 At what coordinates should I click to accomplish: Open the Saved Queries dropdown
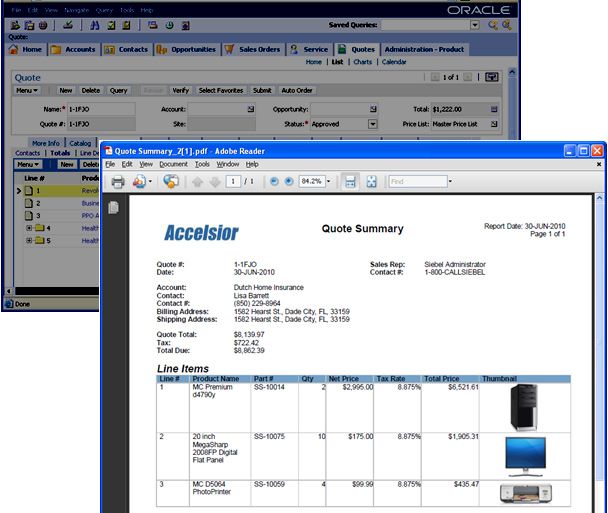coord(475,25)
